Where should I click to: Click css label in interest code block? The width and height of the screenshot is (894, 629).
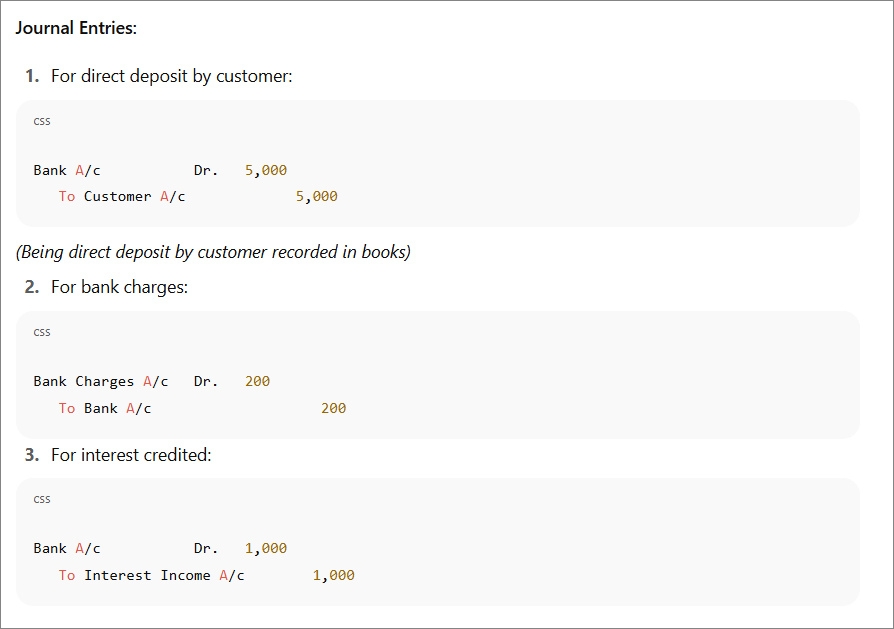[x=42, y=500]
